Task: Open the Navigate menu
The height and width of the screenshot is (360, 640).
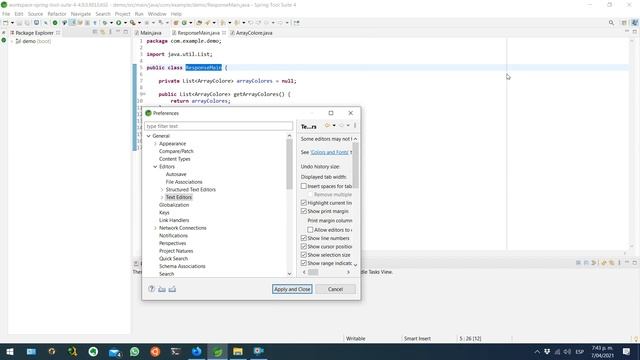Action: [81, 14]
